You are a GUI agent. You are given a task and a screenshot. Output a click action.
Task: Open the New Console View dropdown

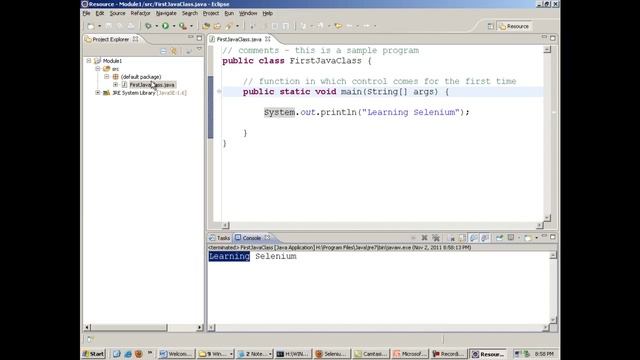click(x=536, y=238)
